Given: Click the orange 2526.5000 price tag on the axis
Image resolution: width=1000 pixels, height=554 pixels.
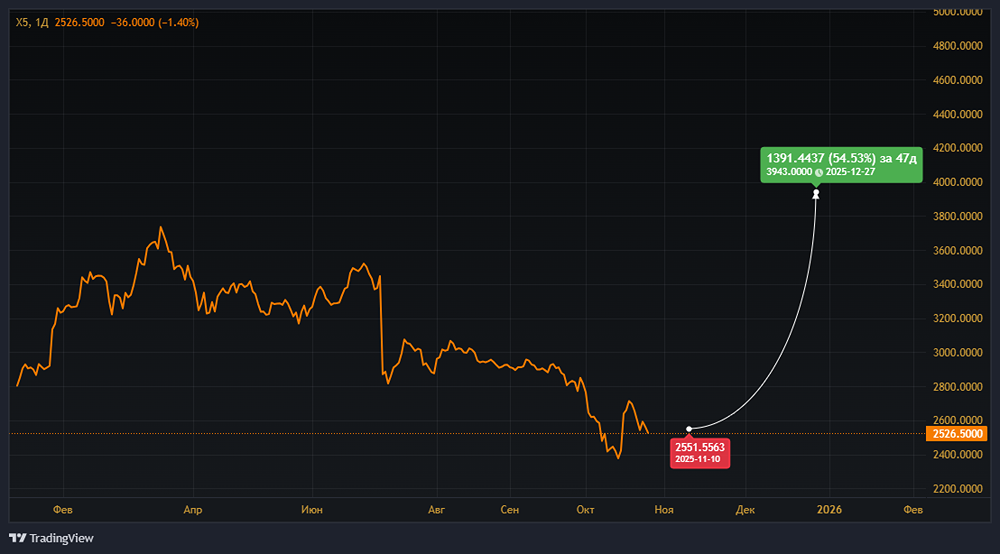Looking at the screenshot, I should point(958,434).
